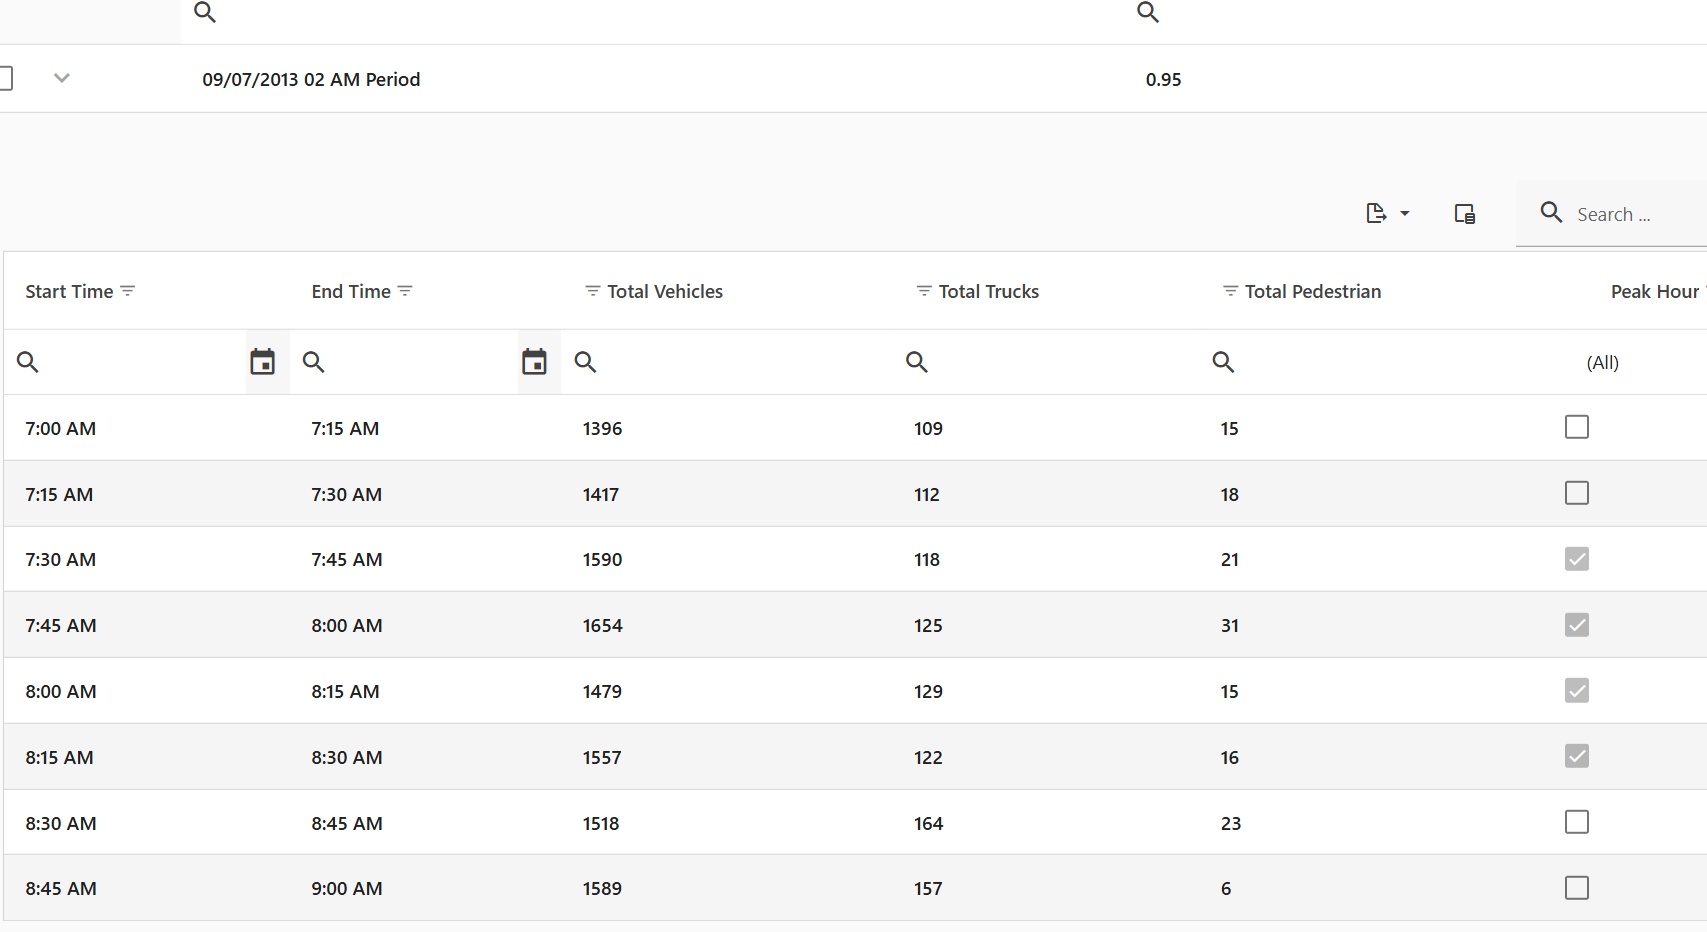Viewport: 1707px width, 932px height.
Task: Click the Total Pedestrian header filter icon
Action: pos(1230,291)
